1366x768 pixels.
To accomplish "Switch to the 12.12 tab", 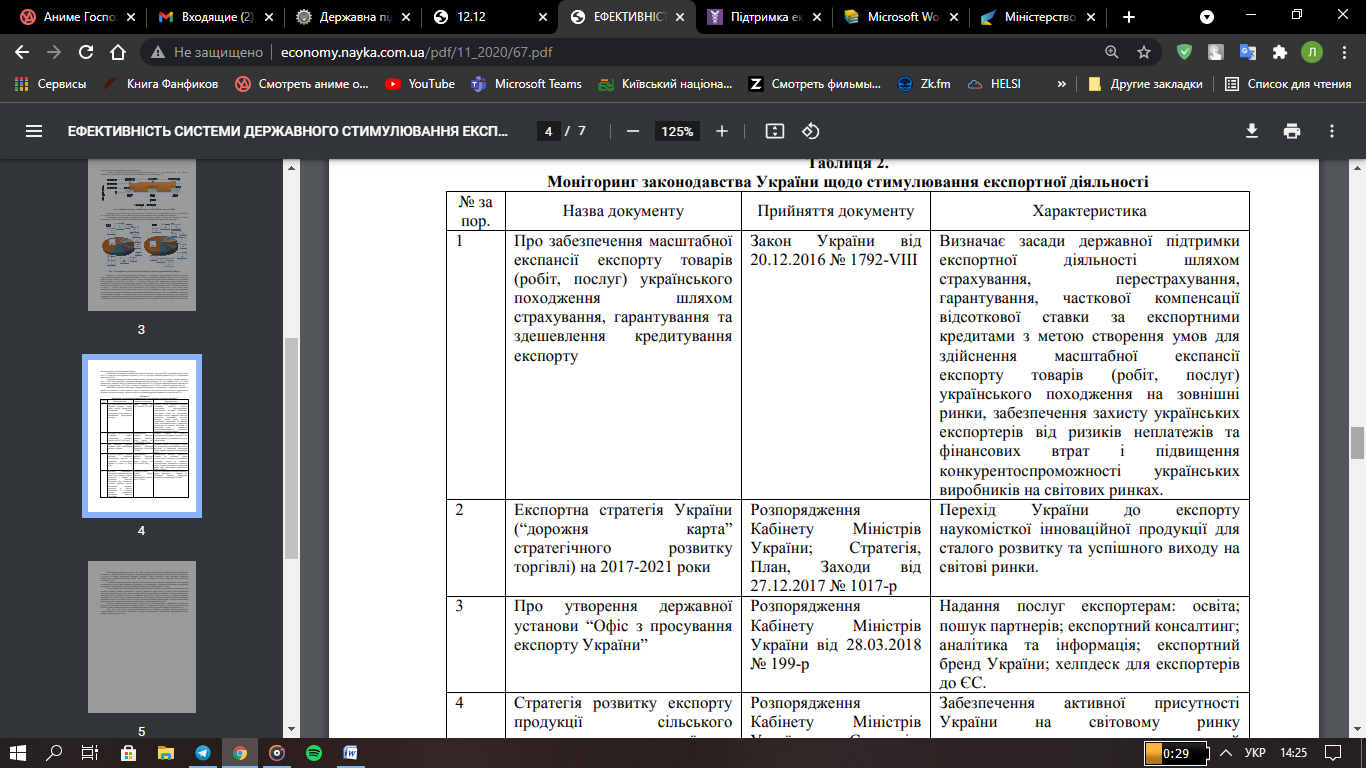I will click(488, 17).
